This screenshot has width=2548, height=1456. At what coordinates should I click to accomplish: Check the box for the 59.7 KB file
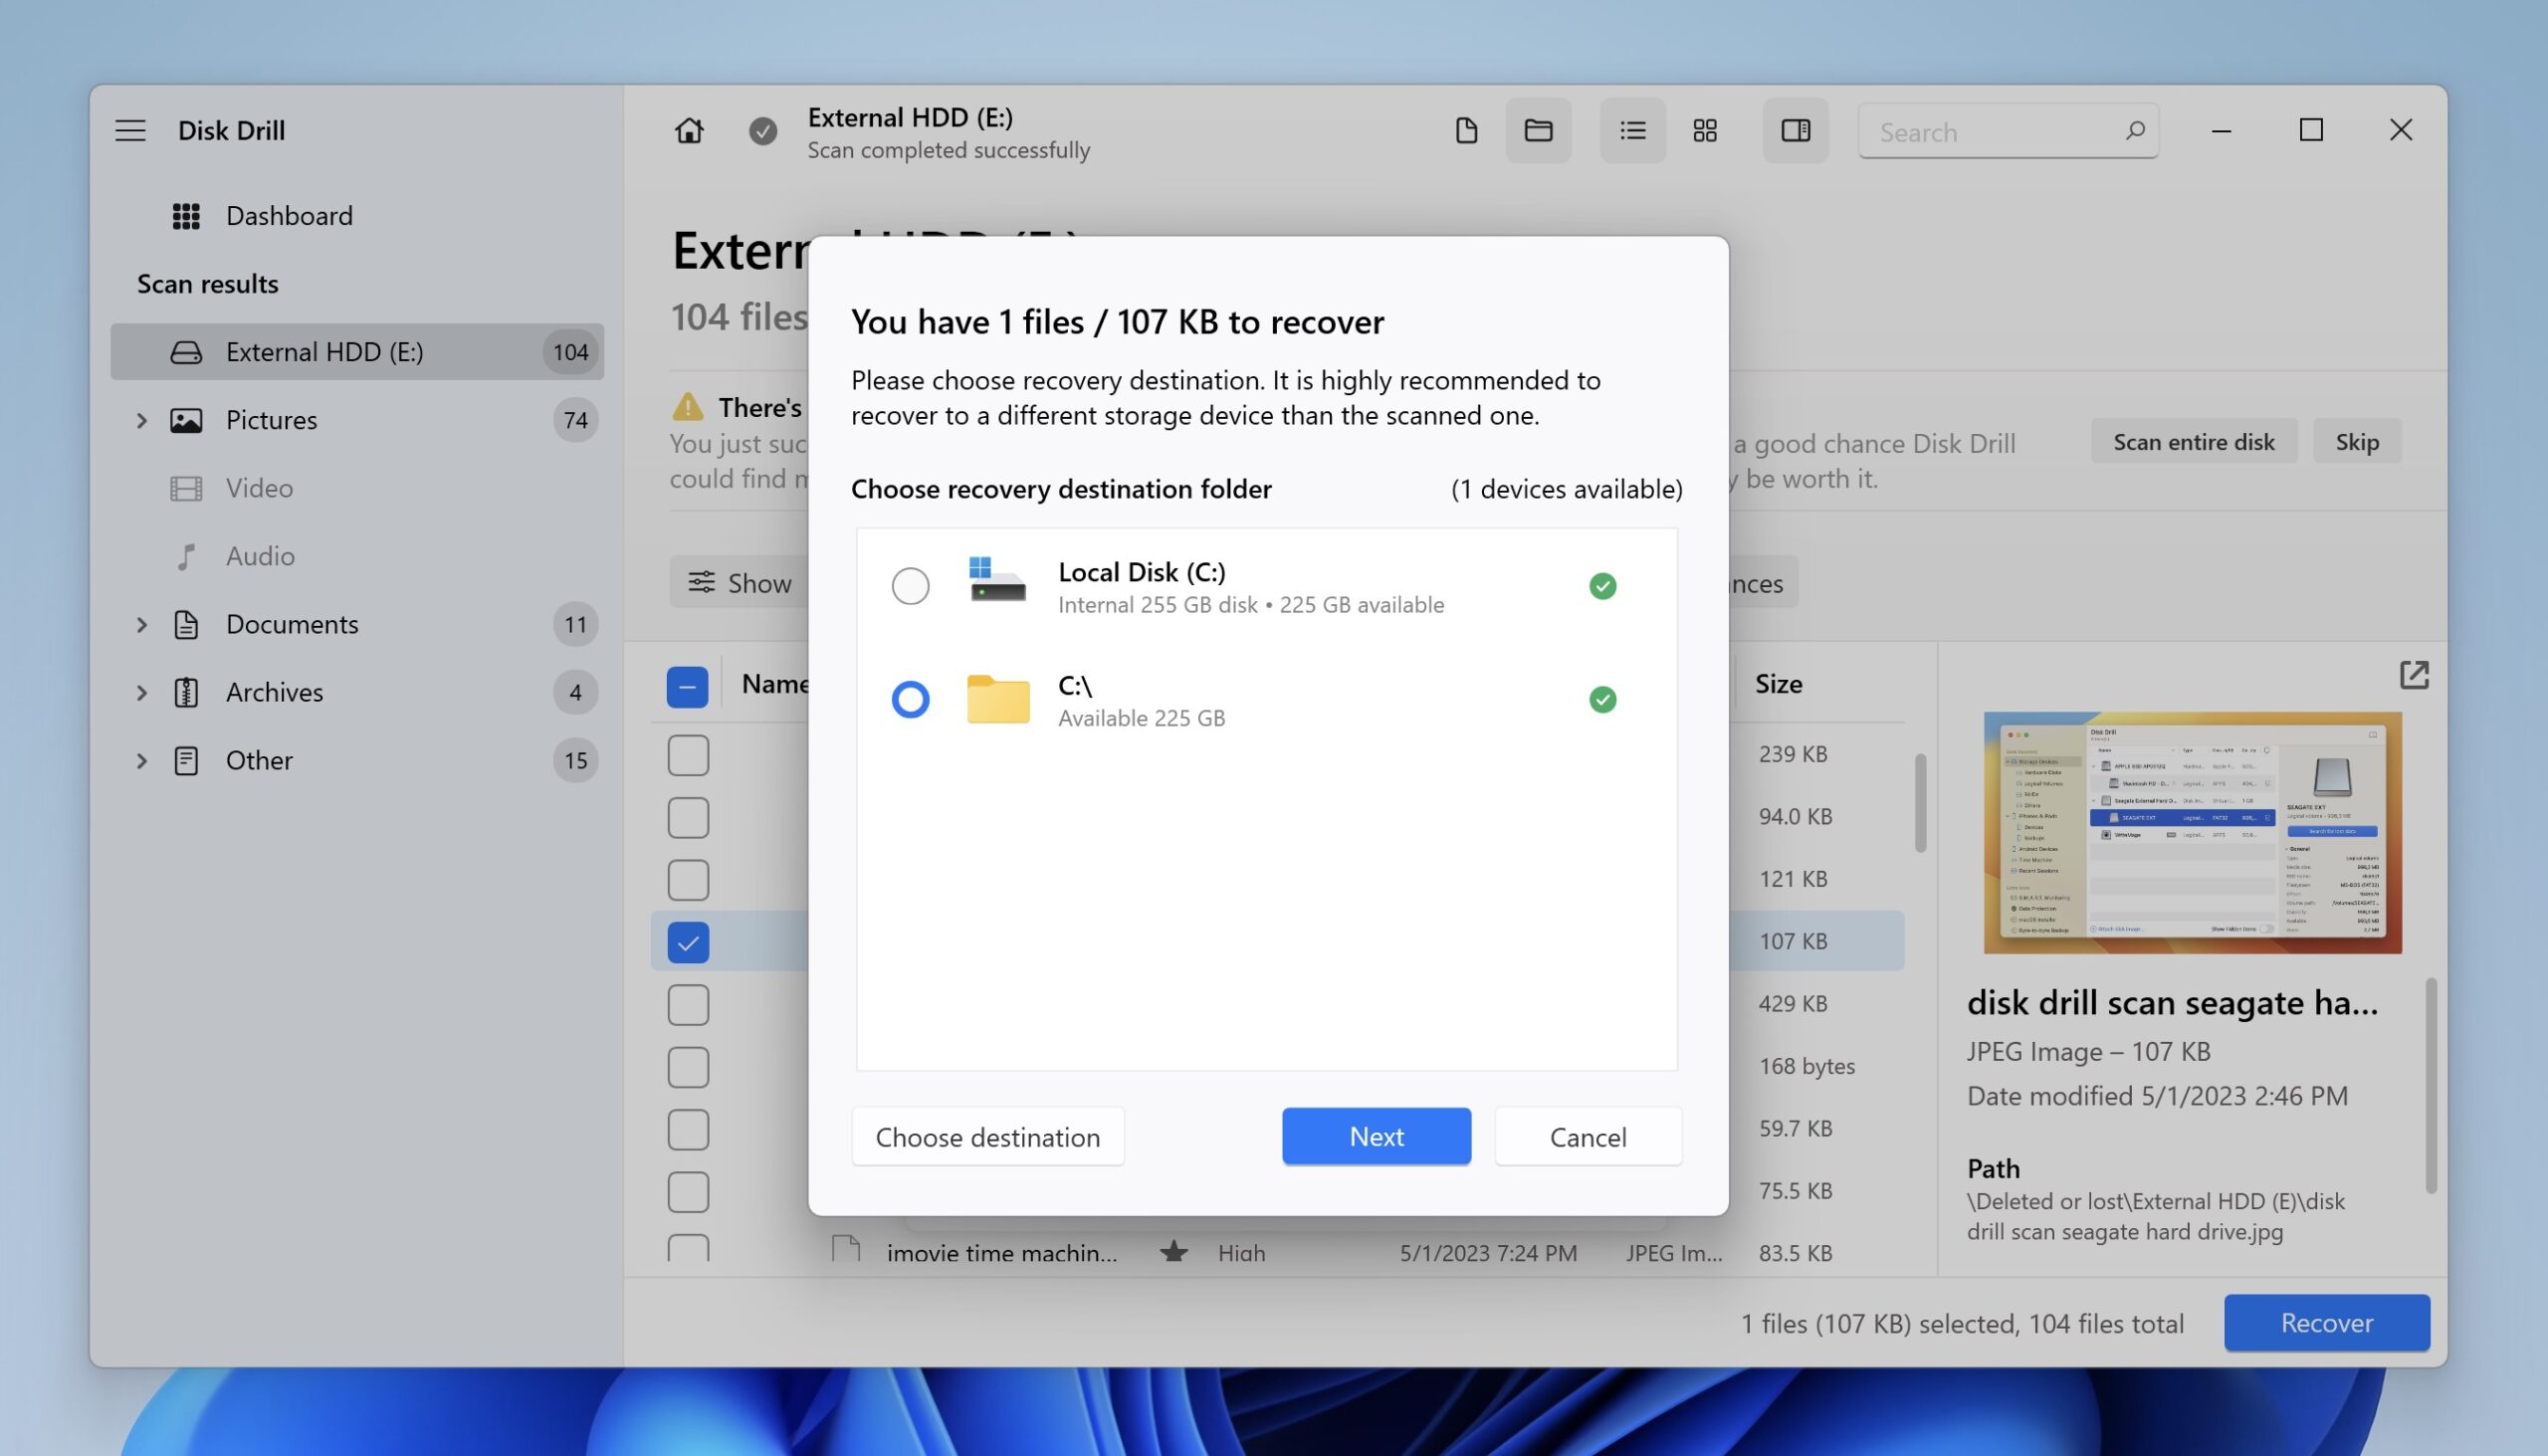[688, 1130]
